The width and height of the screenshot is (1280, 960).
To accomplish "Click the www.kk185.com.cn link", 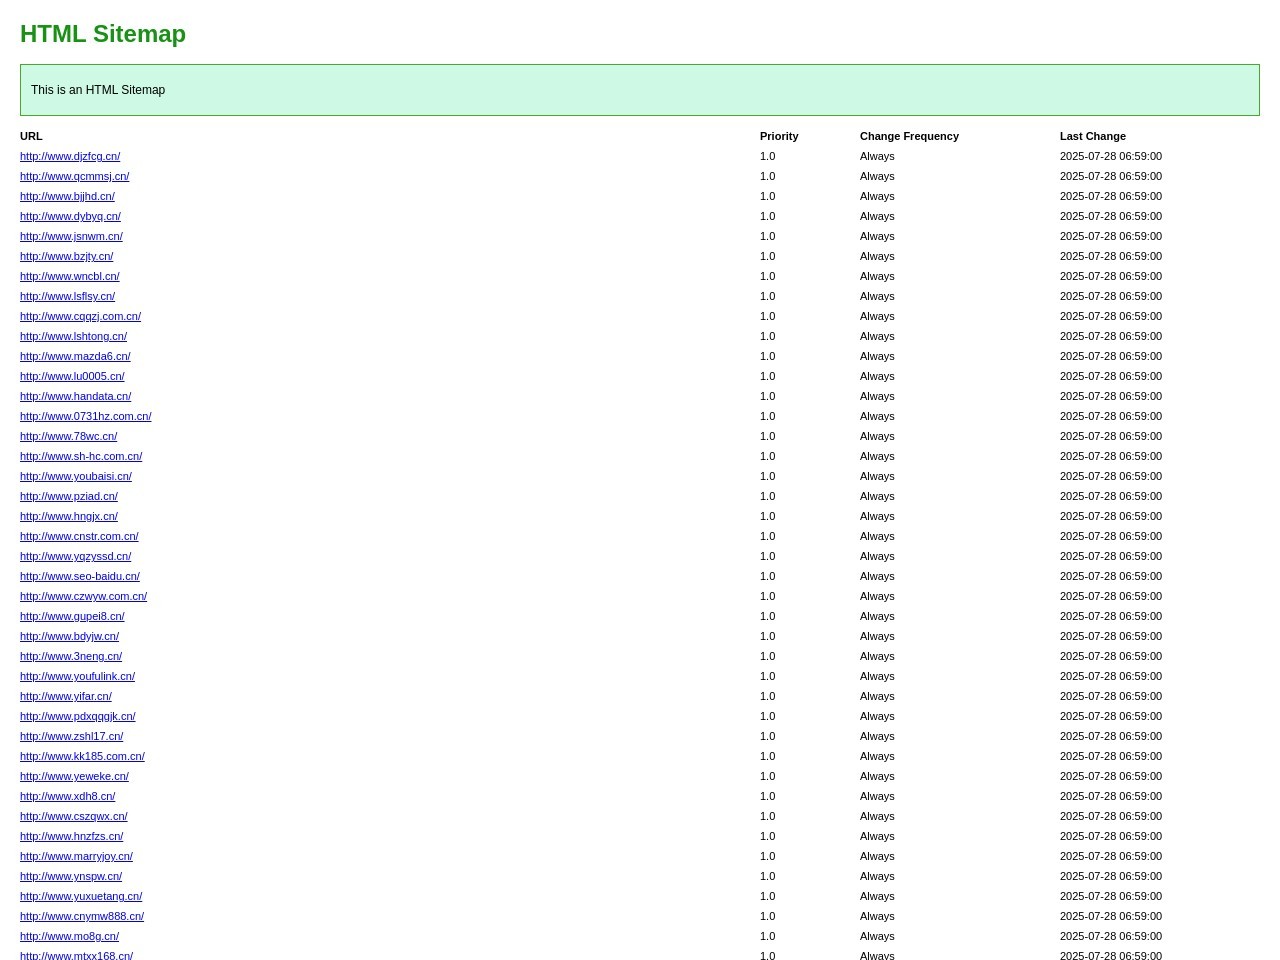I will coord(82,756).
